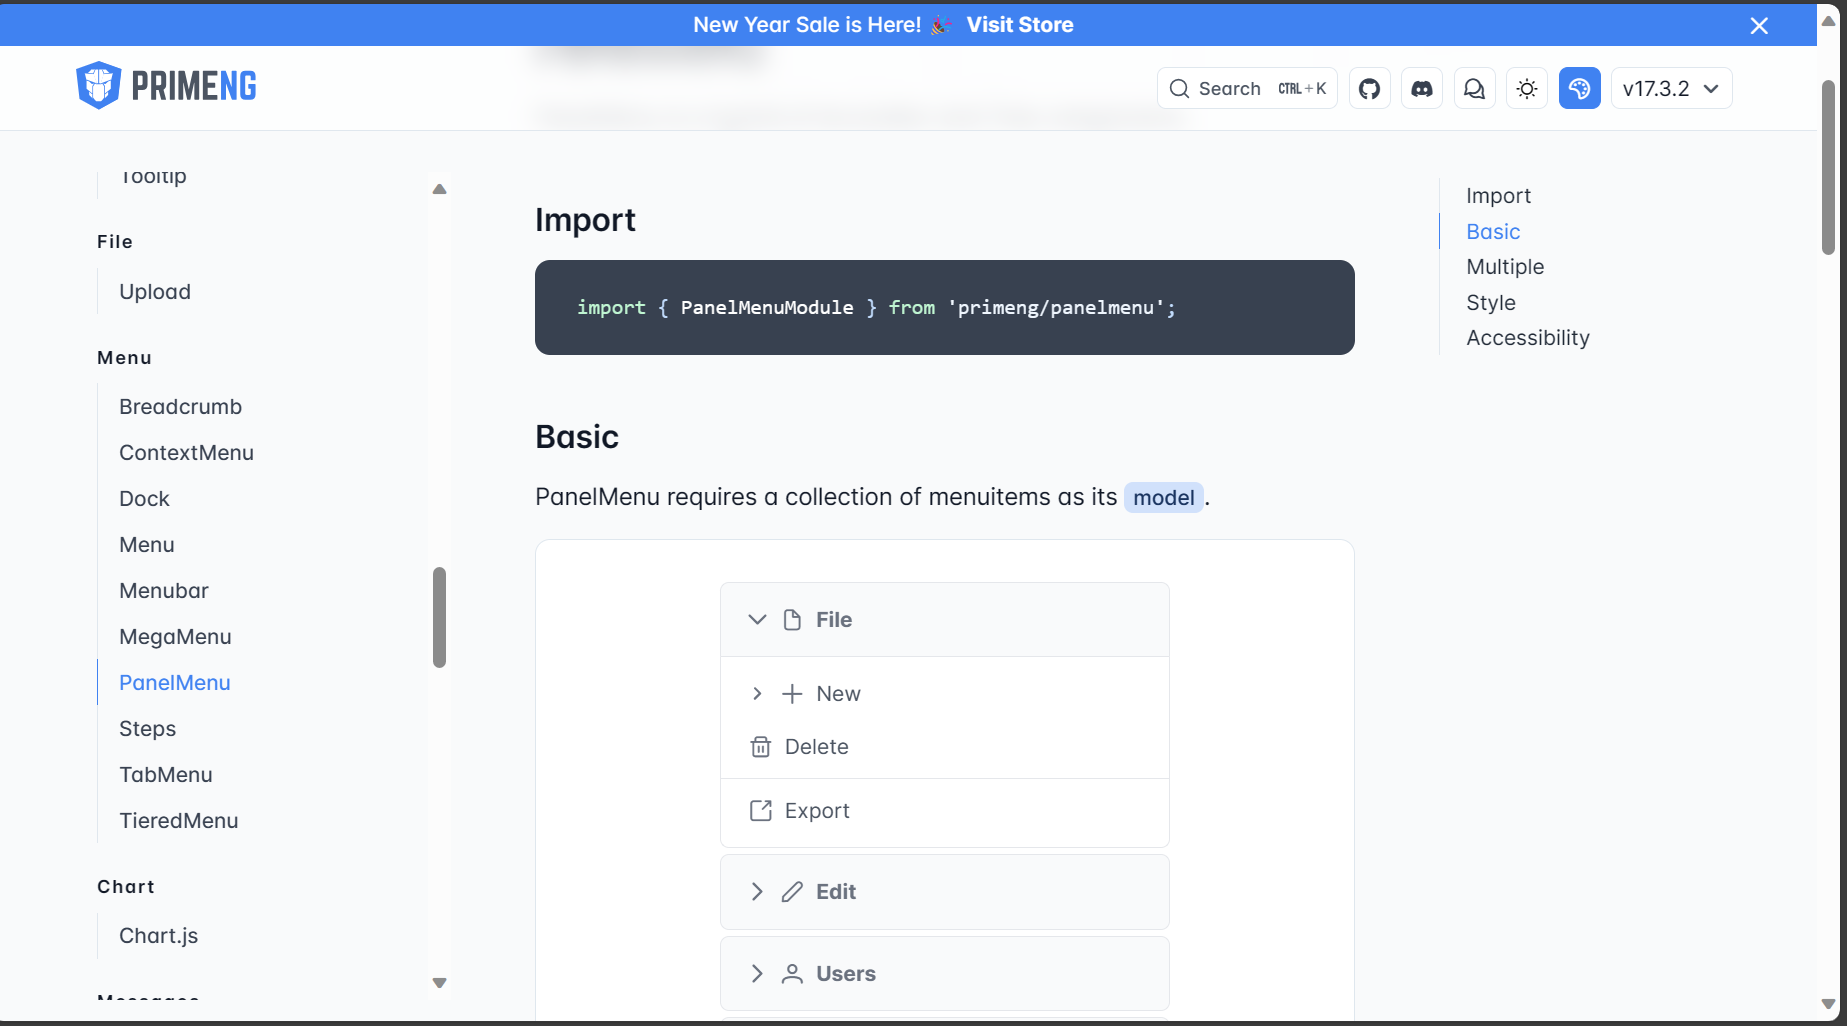This screenshot has height=1026, width=1847.
Task: Click the sidebar scrollbar thumb
Action: point(439,617)
